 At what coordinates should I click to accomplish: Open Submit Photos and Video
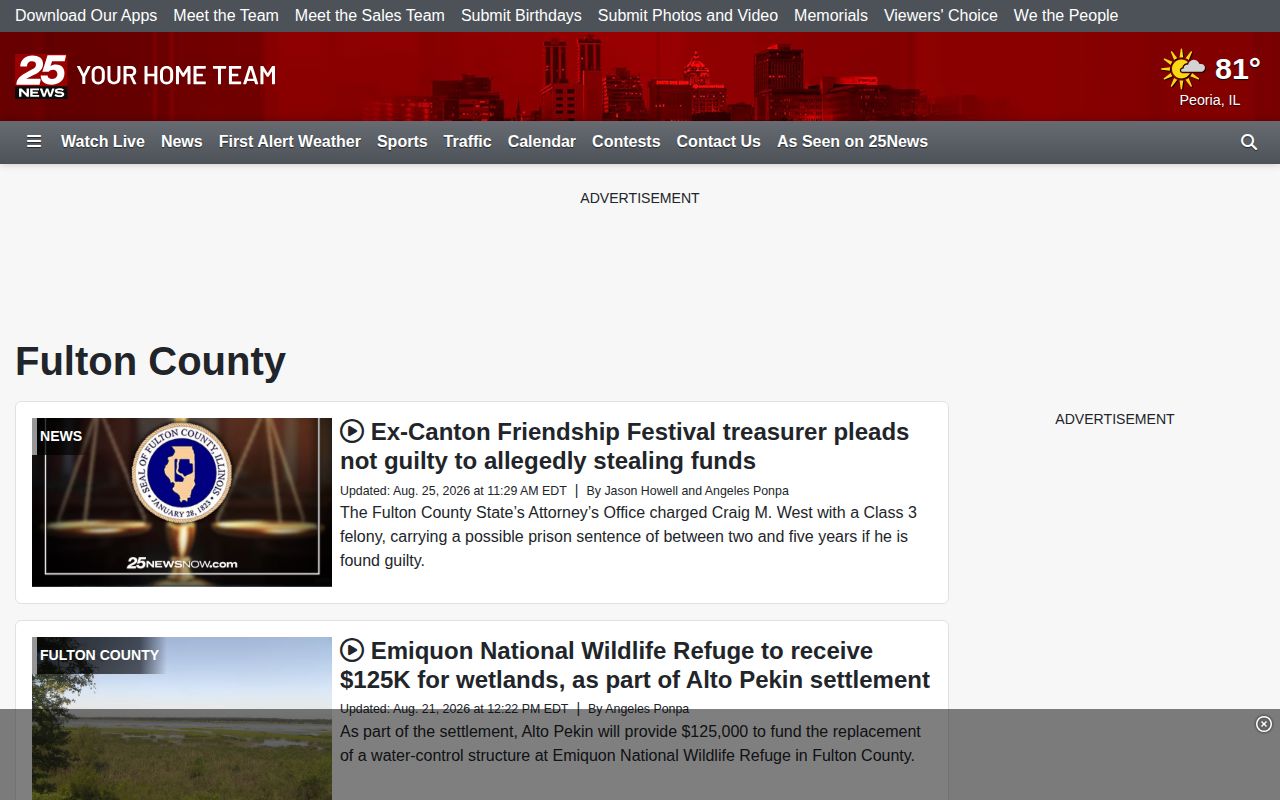pos(688,16)
